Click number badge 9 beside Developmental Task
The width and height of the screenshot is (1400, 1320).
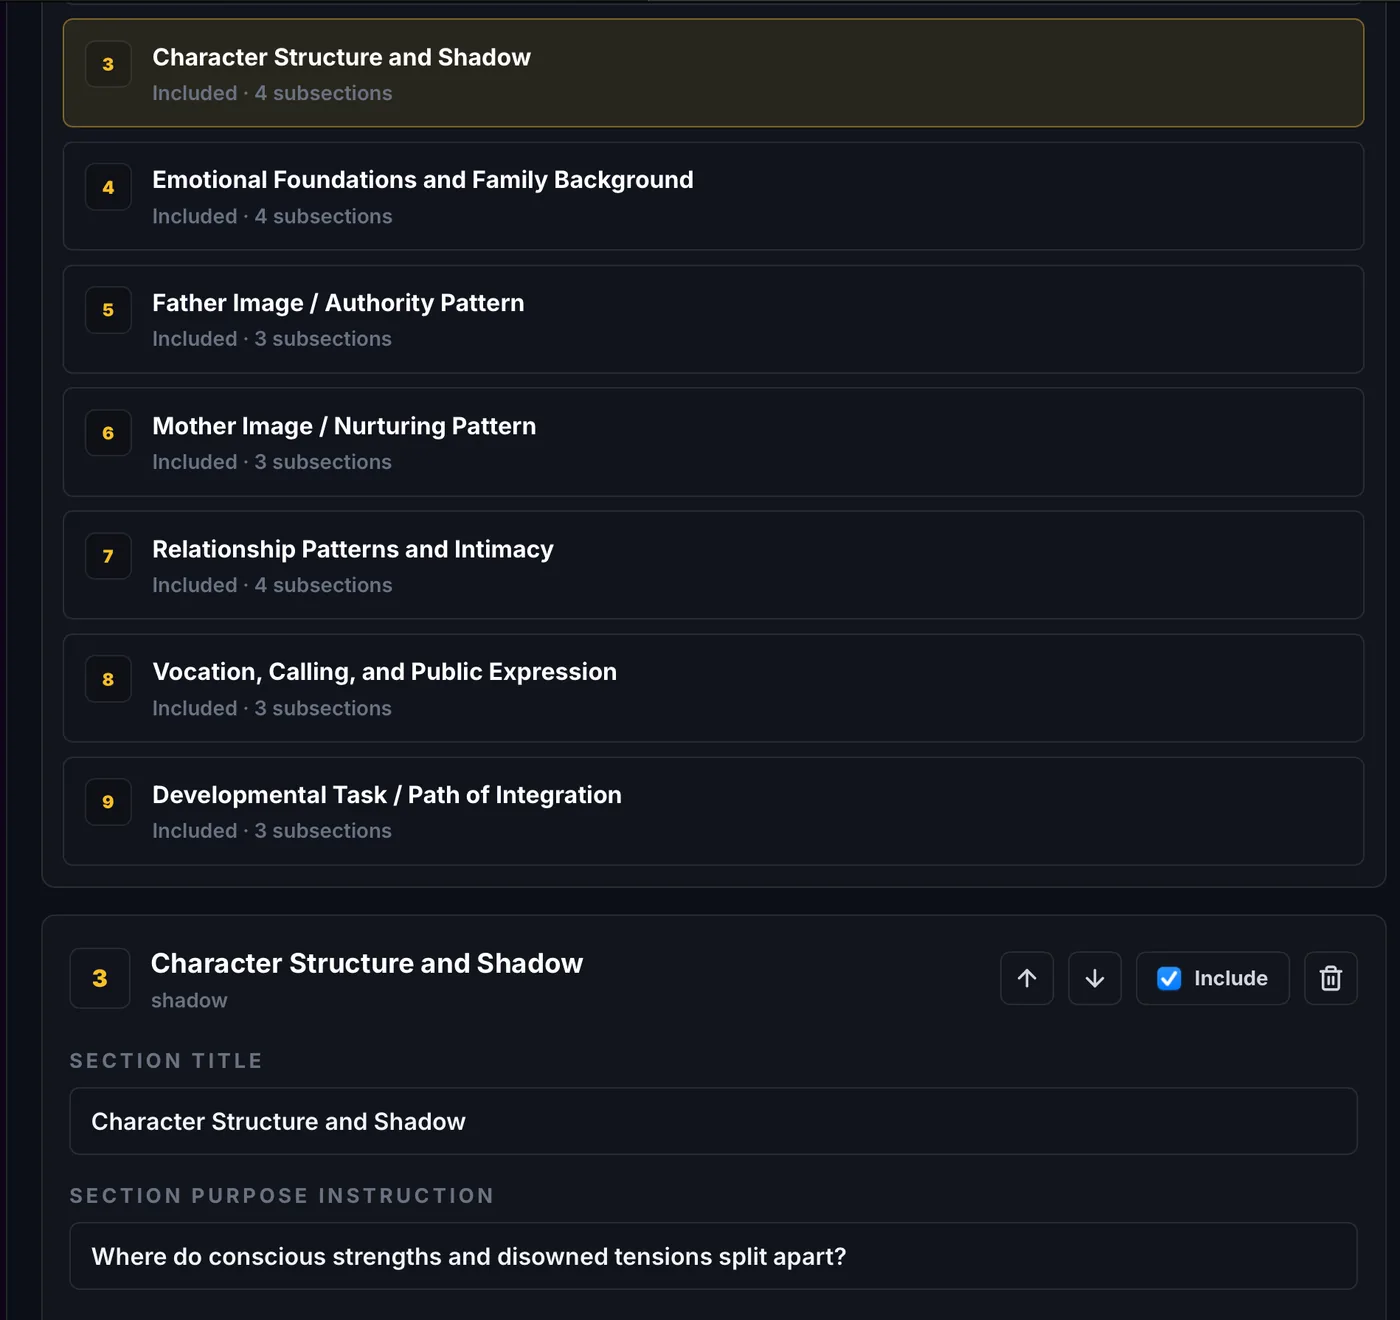108,802
